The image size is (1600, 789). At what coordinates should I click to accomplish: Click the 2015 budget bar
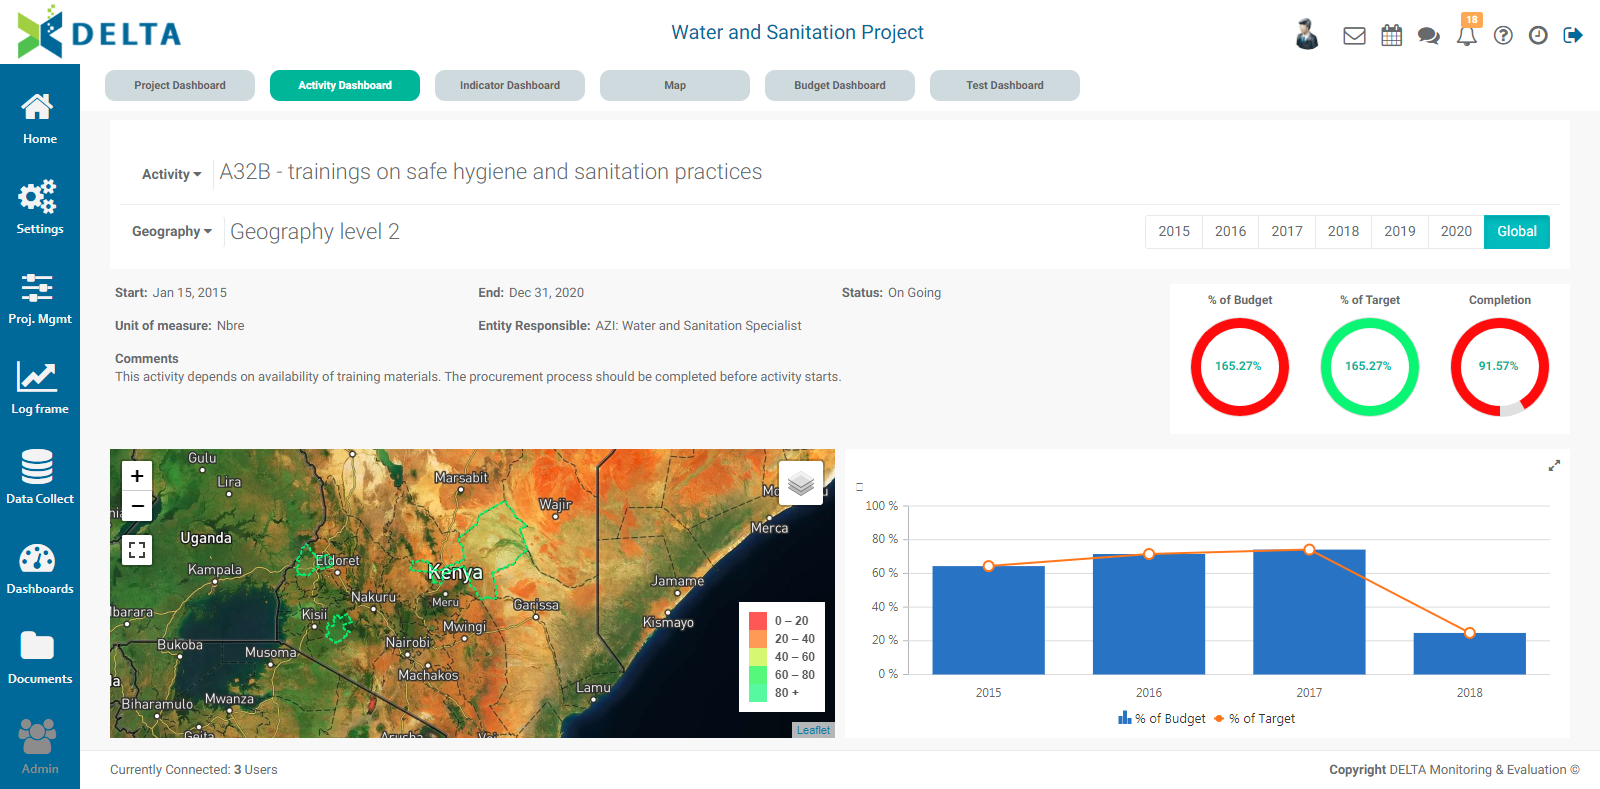[988, 620]
